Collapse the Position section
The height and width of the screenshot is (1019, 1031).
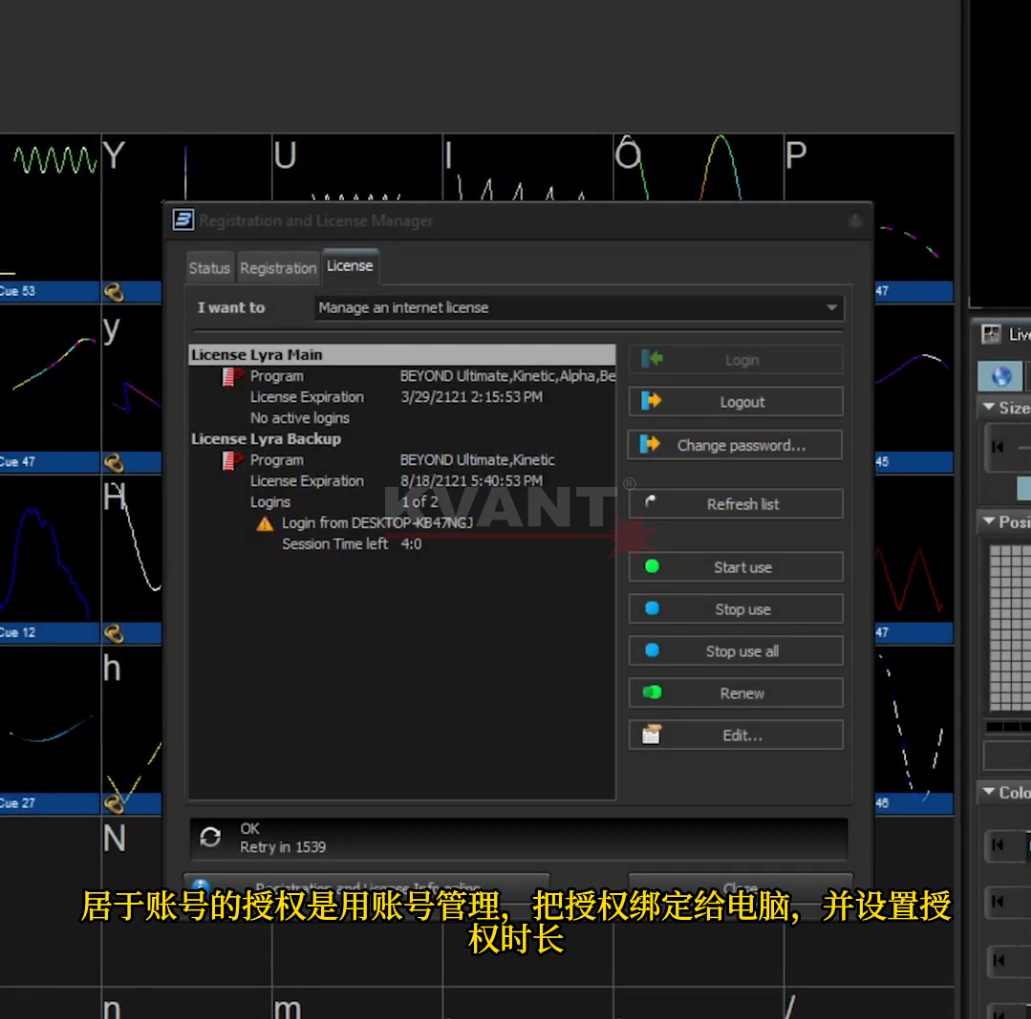coord(988,522)
